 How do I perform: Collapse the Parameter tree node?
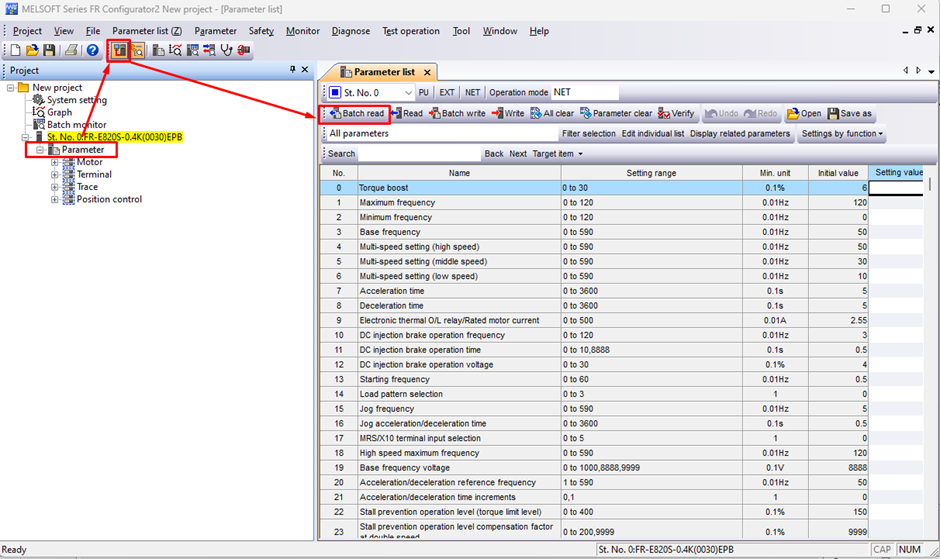[x=40, y=150]
